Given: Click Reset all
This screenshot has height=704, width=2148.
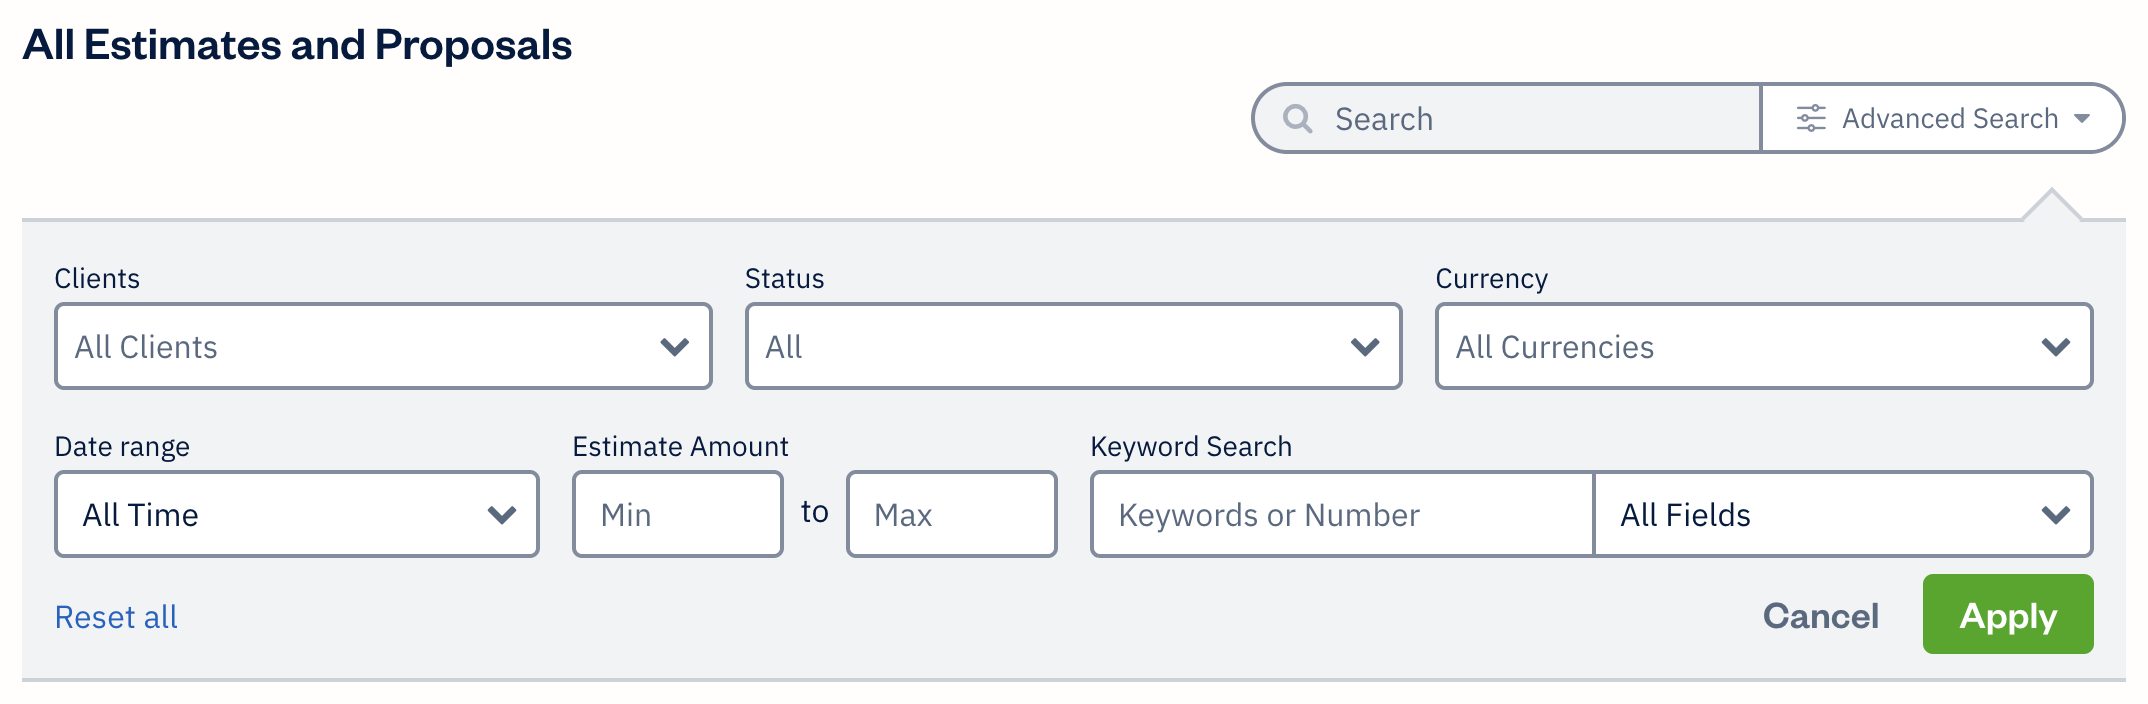Looking at the screenshot, I should click(117, 616).
